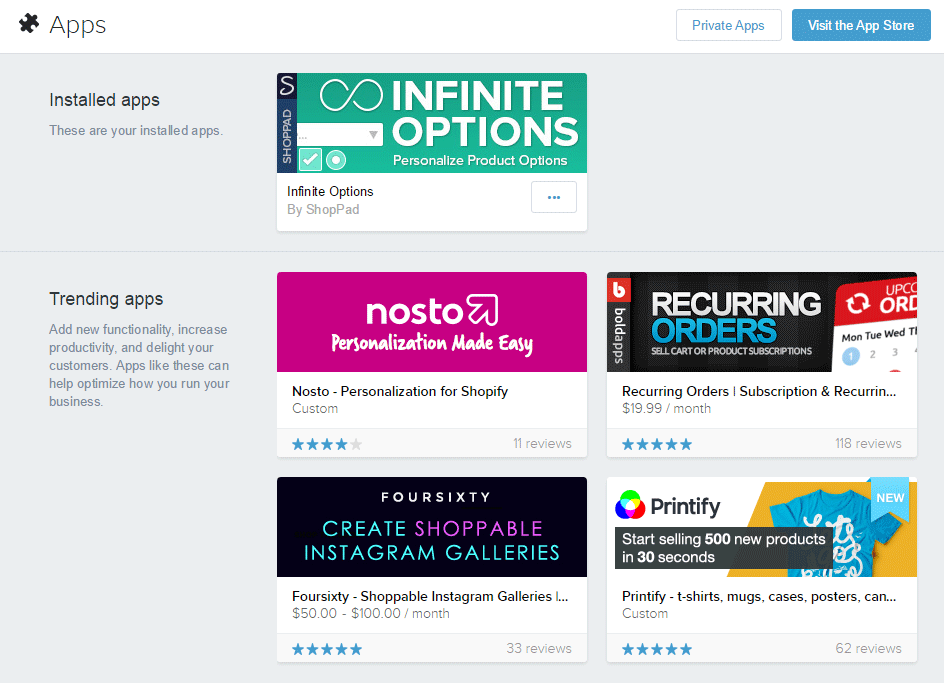View Nosto's 11 reviews
The image size is (944, 683).
[x=542, y=443]
